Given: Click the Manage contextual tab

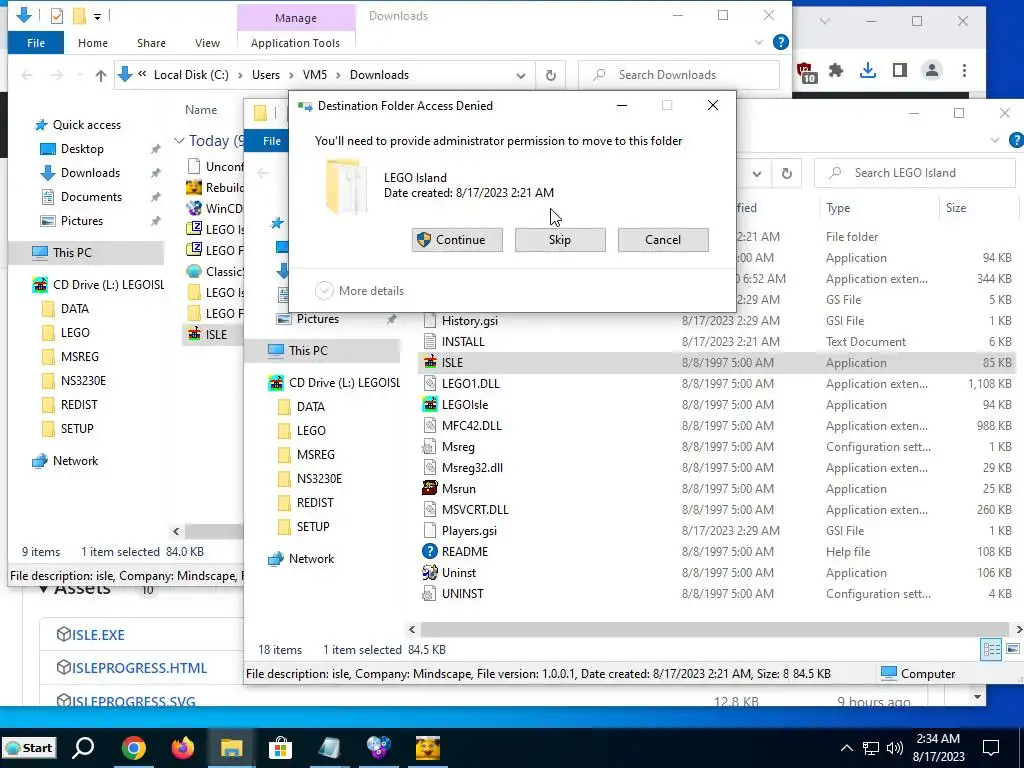Looking at the screenshot, I should pos(296,18).
